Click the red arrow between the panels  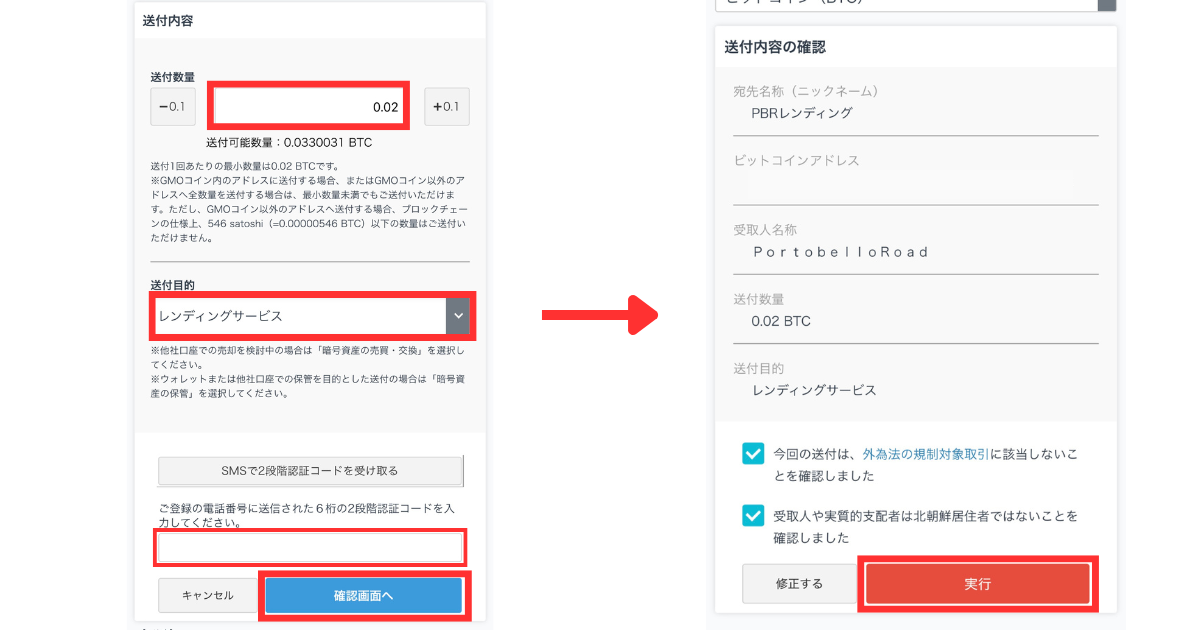pos(600,315)
